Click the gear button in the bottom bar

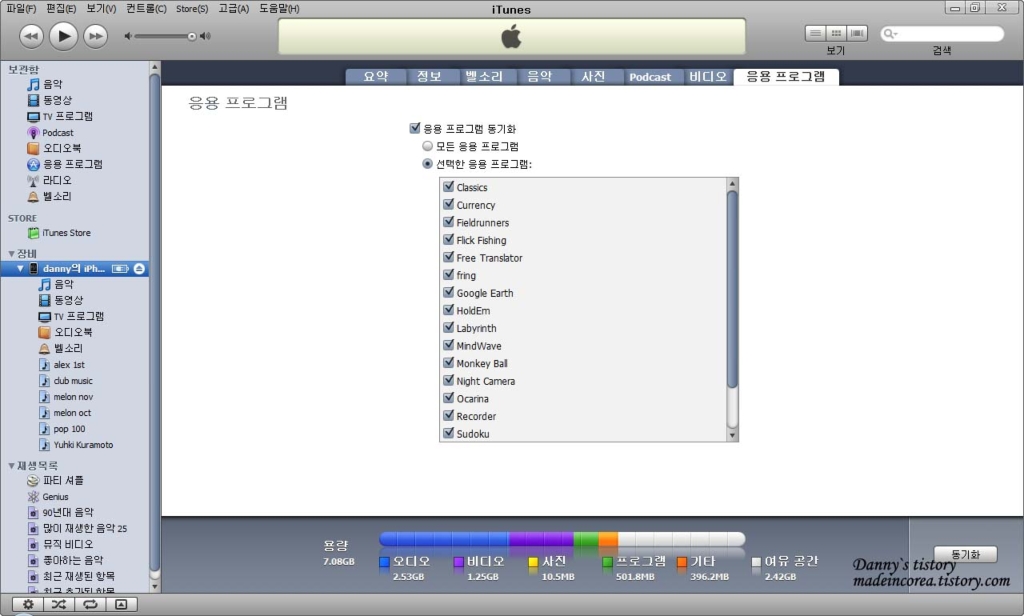[28, 604]
